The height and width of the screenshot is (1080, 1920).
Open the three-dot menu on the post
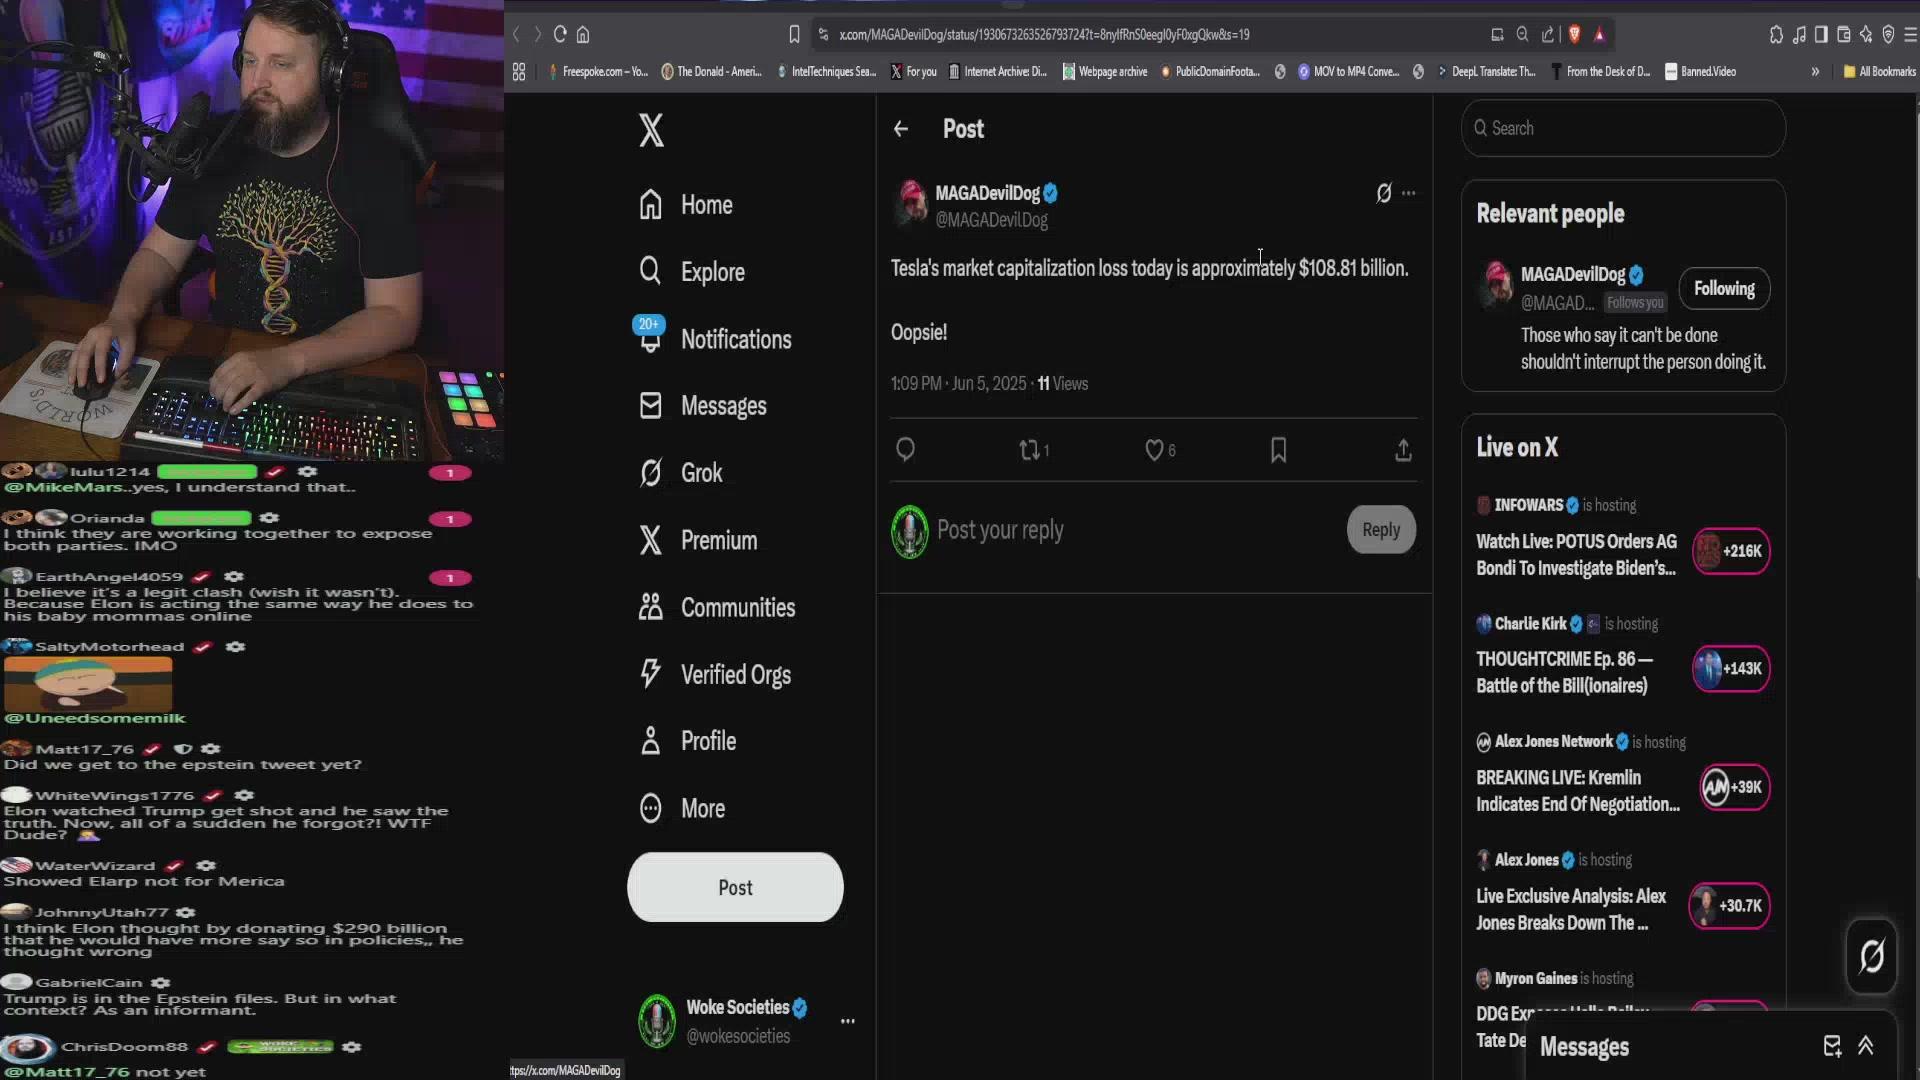[x=1409, y=193]
